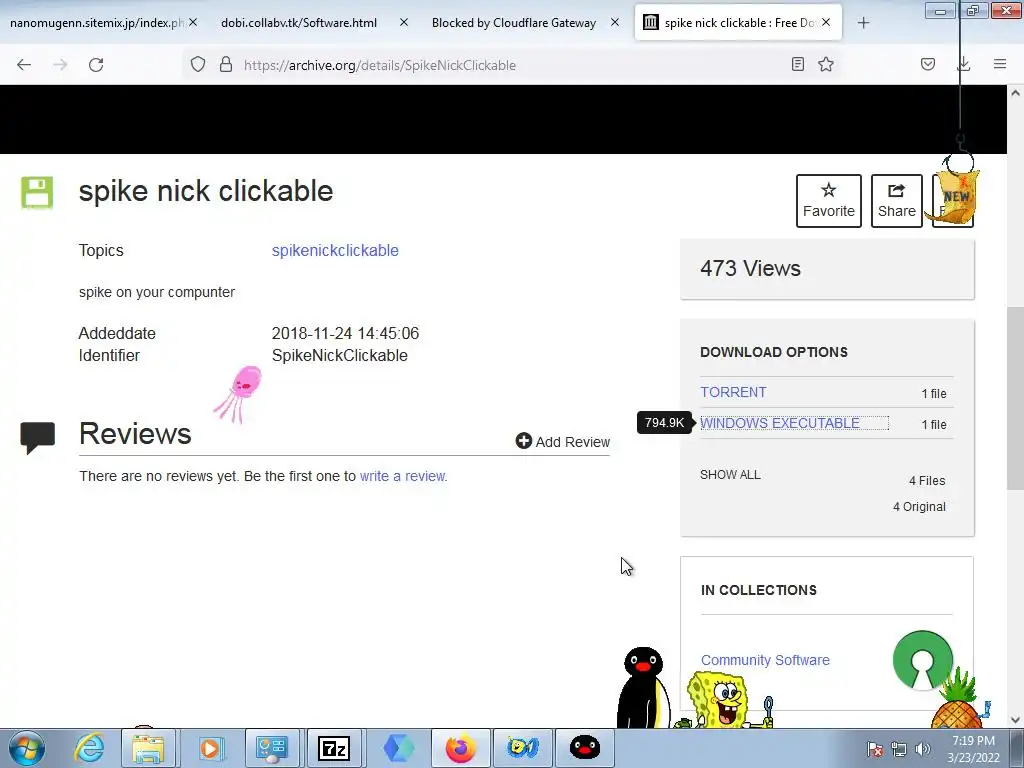Download the WINDOWS EXECUTABLE file
Screen dimensions: 1024x768
pyautogui.click(x=780, y=423)
